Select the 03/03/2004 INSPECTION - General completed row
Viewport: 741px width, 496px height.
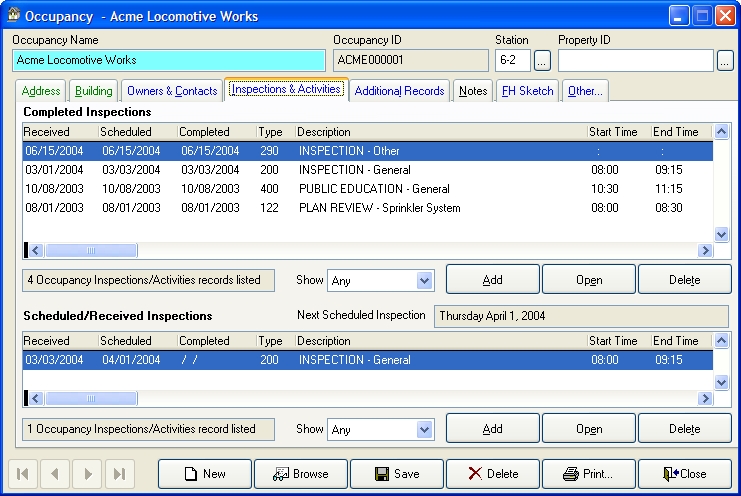coord(368,170)
